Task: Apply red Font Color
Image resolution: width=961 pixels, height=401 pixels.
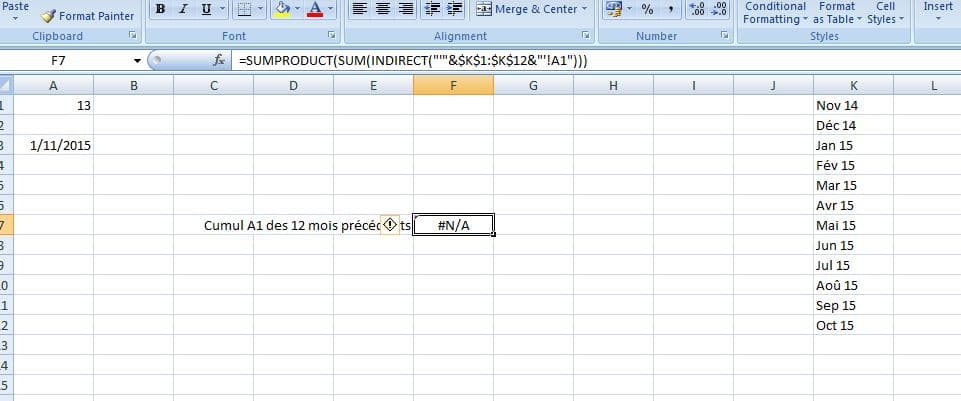Action: pos(315,9)
